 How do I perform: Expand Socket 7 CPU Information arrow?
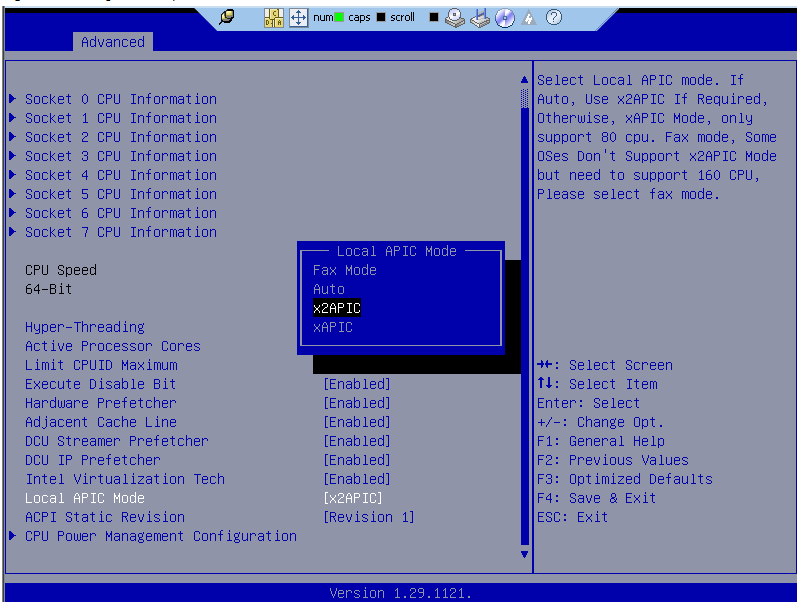[x=13, y=232]
